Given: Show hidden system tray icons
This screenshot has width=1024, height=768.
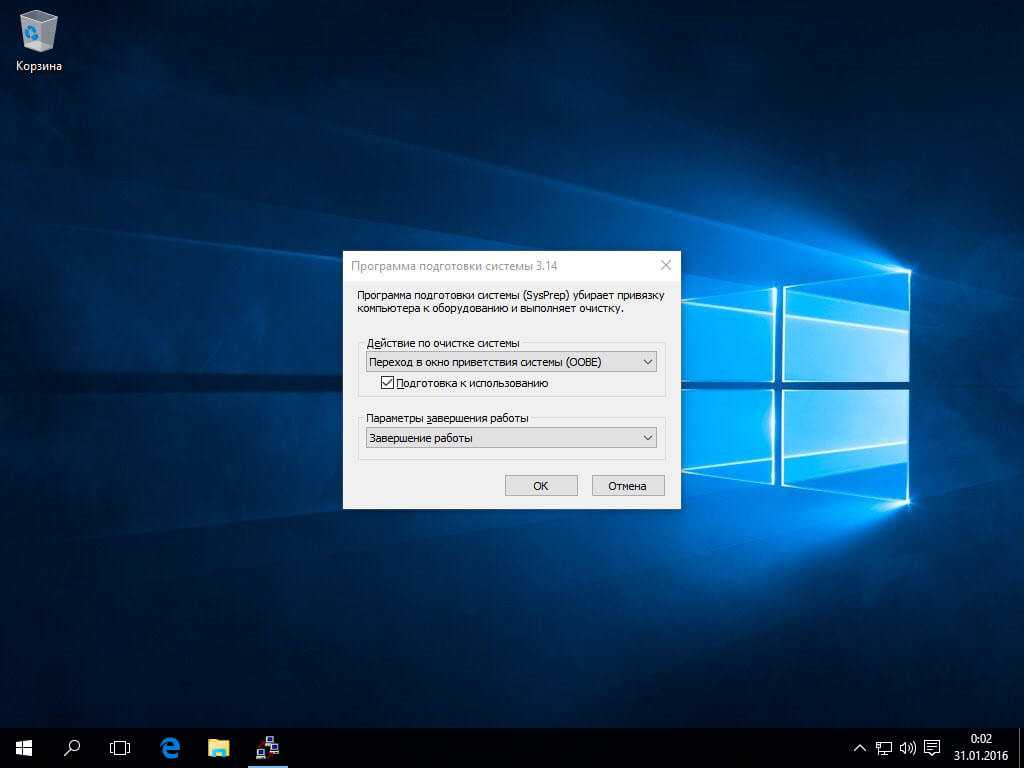Looking at the screenshot, I should pyautogui.click(x=860, y=748).
